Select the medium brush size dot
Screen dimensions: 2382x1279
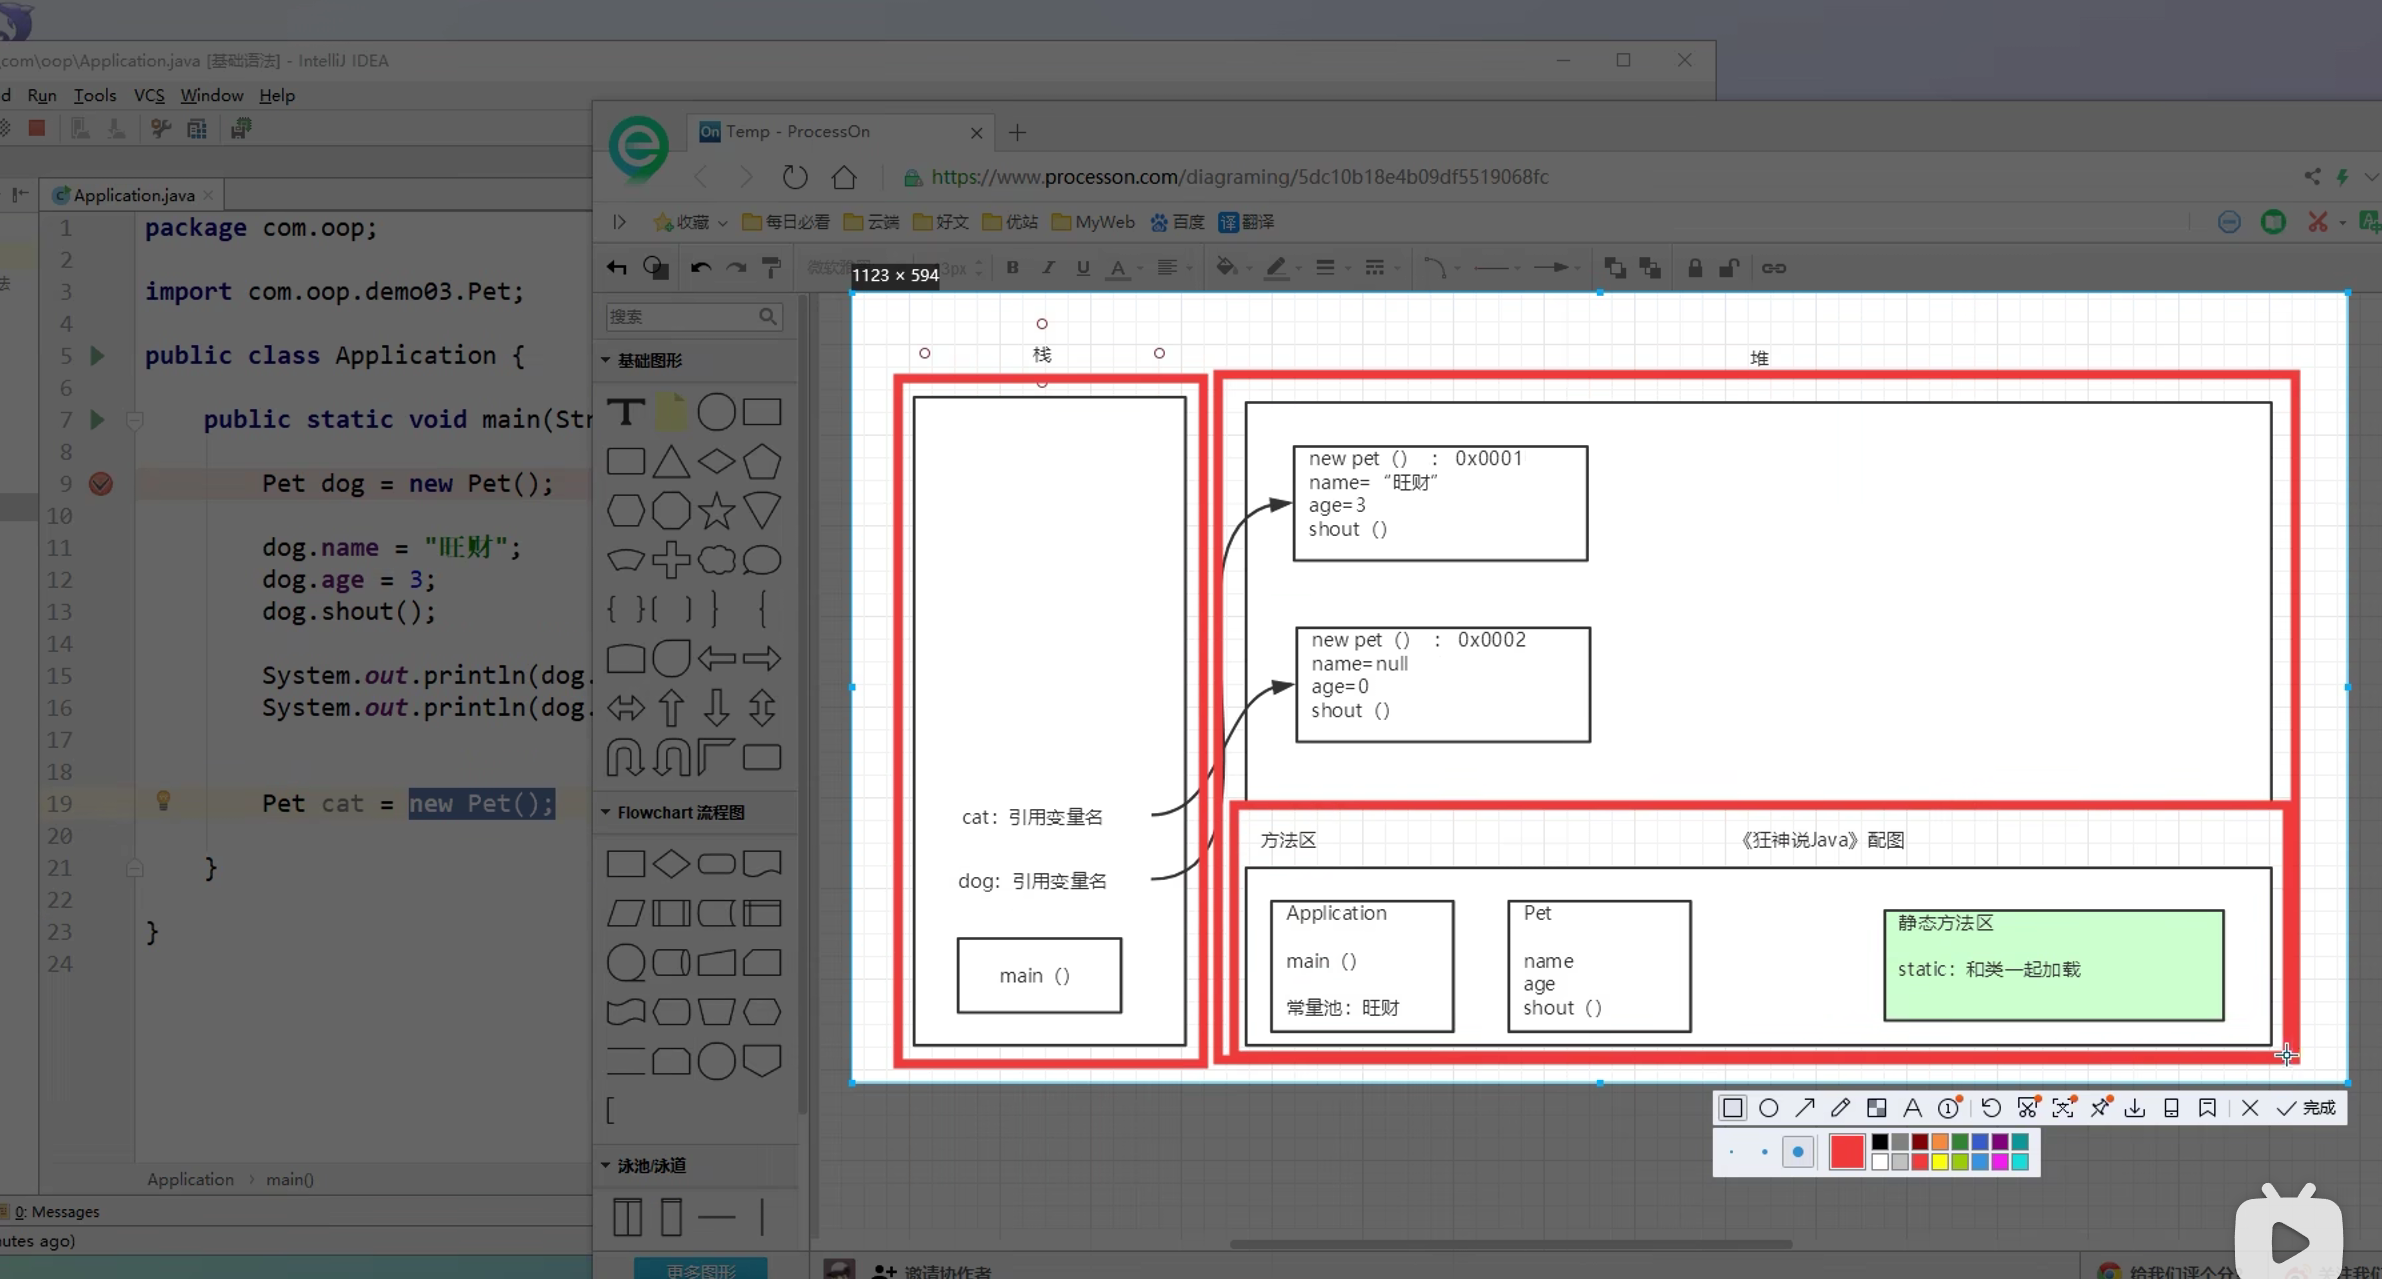[x=1764, y=1152]
